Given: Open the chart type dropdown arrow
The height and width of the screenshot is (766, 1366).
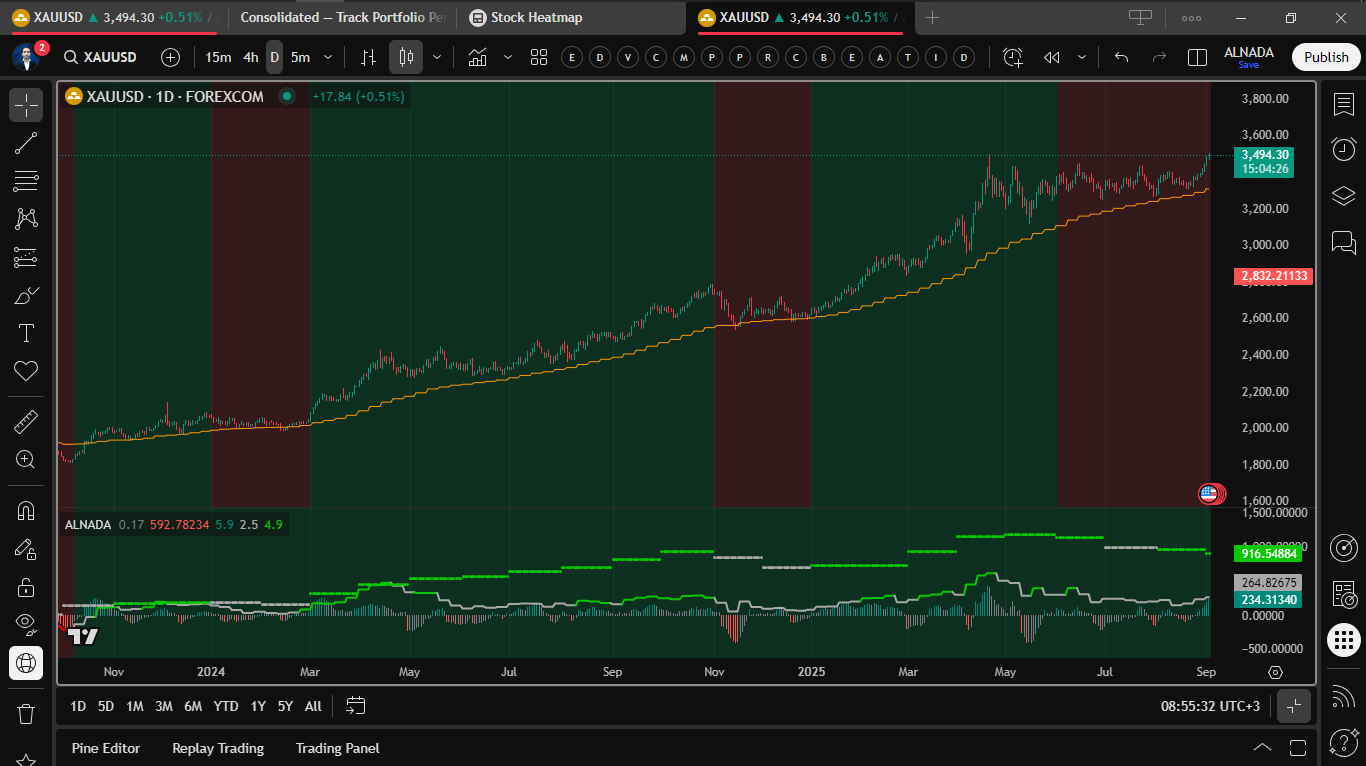Looking at the screenshot, I should [x=436, y=57].
